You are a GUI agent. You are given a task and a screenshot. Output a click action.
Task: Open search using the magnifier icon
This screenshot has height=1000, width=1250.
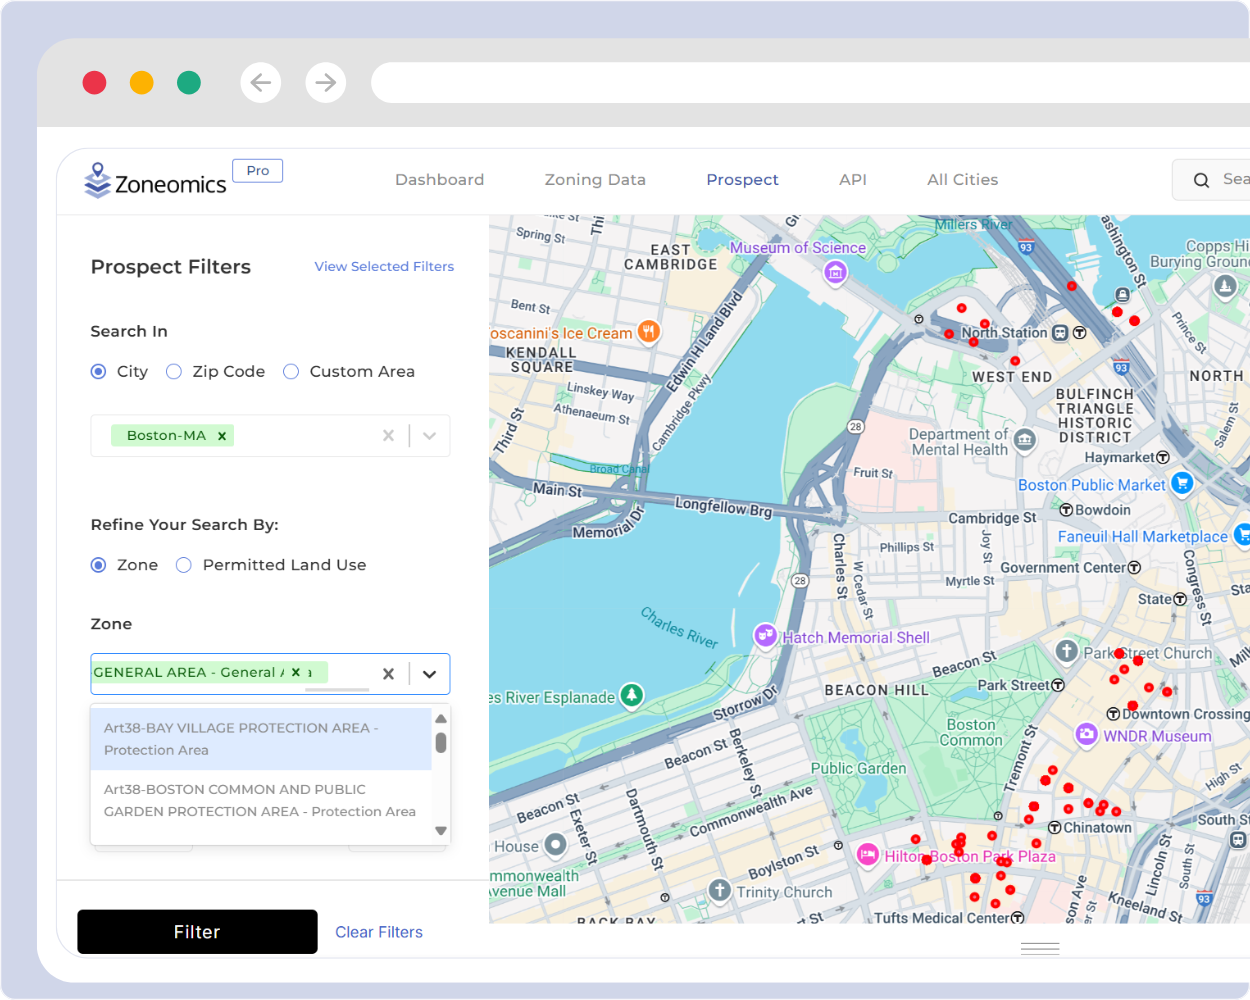[x=1201, y=180]
